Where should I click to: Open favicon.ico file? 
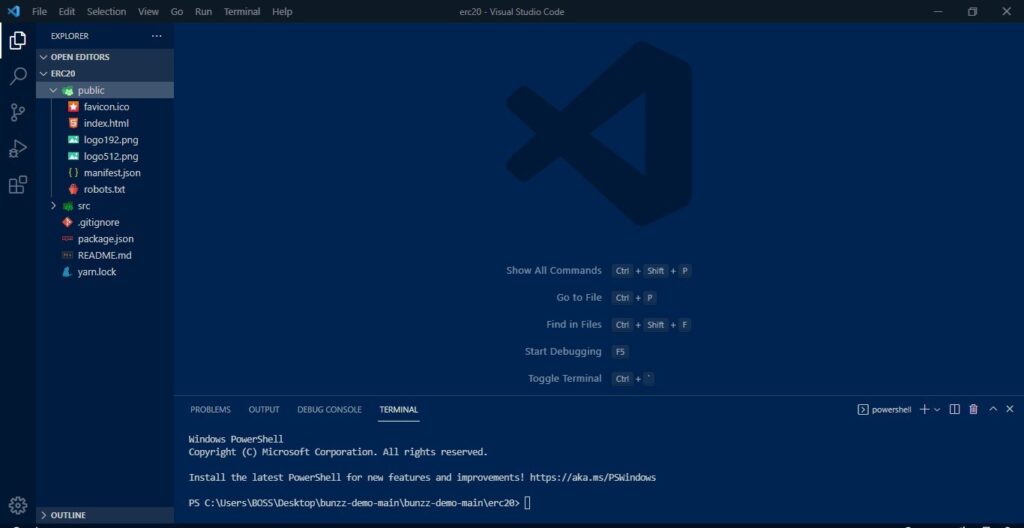pyautogui.click(x=105, y=107)
